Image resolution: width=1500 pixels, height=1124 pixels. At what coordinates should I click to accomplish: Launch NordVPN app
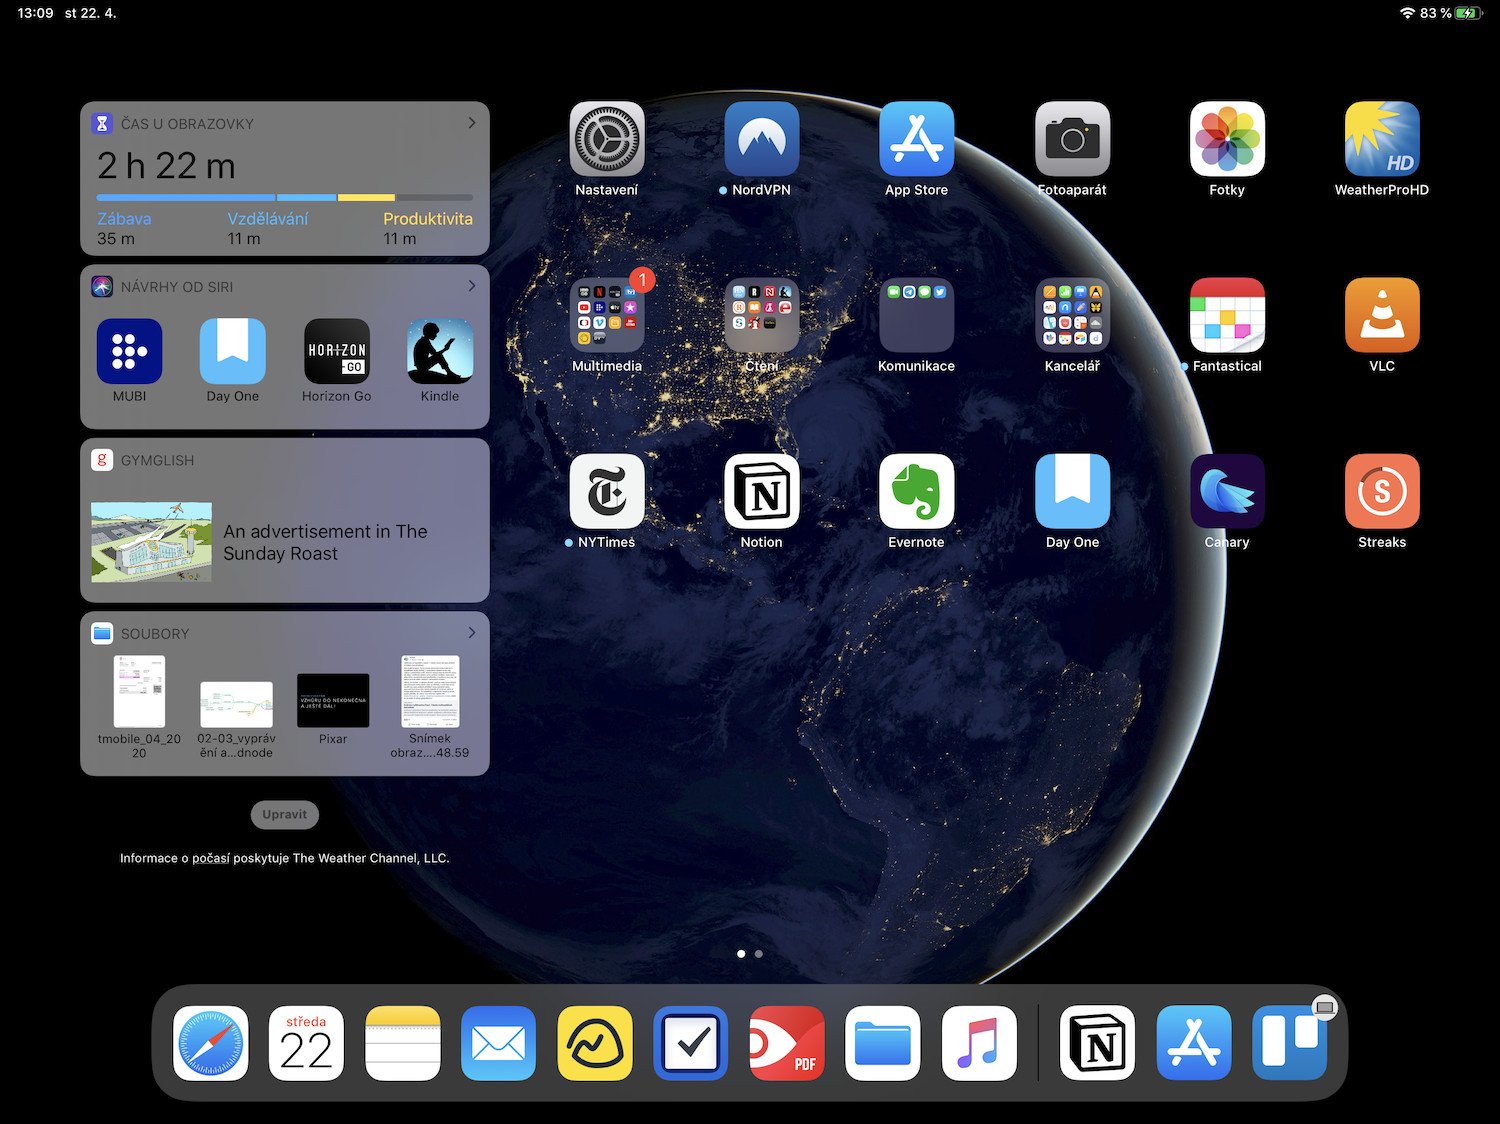tap(762, 139)
